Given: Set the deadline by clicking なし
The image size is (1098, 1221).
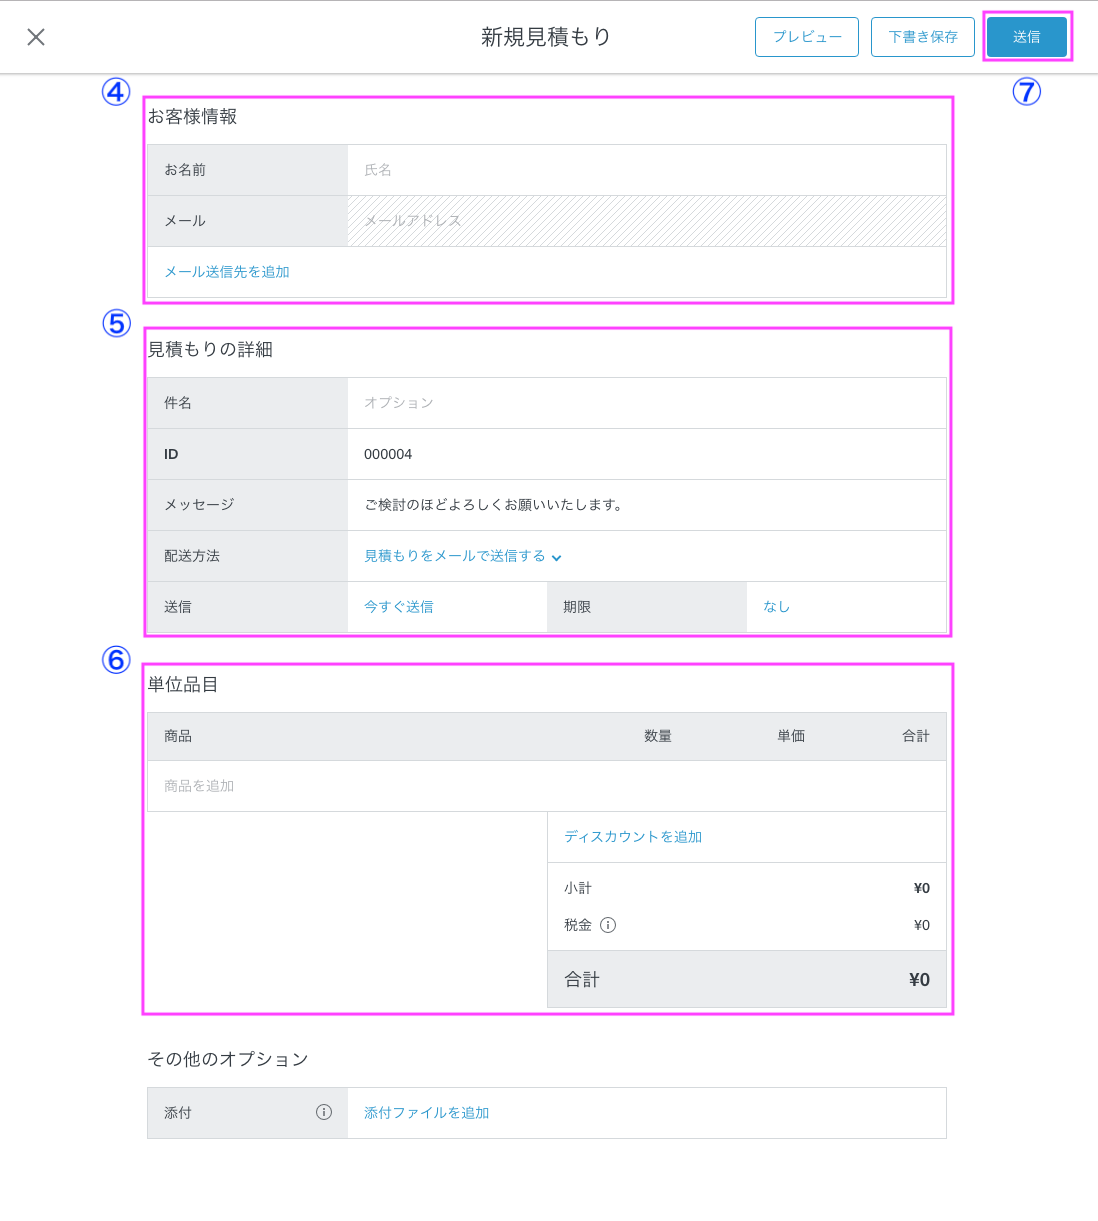Looking at the screenshot, I should click(777, 607).
